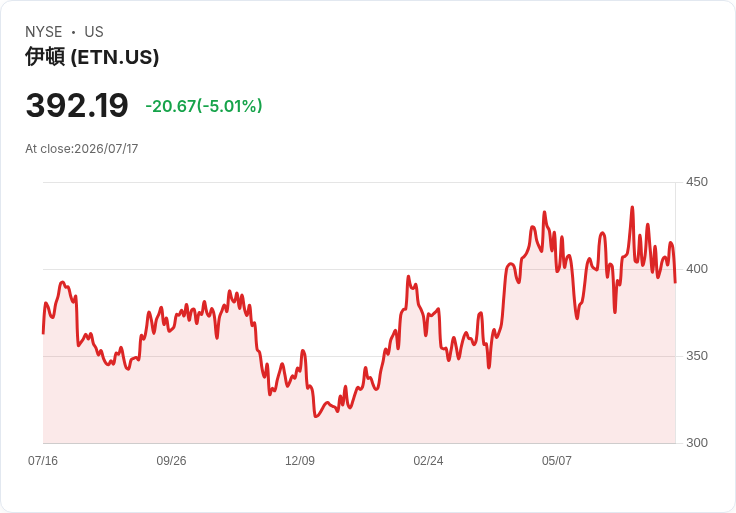Viewport: 736px width, 513px height.
Task: Click the 300 y-axis price label
Action: pyautogui.click(x=697, y=443)
